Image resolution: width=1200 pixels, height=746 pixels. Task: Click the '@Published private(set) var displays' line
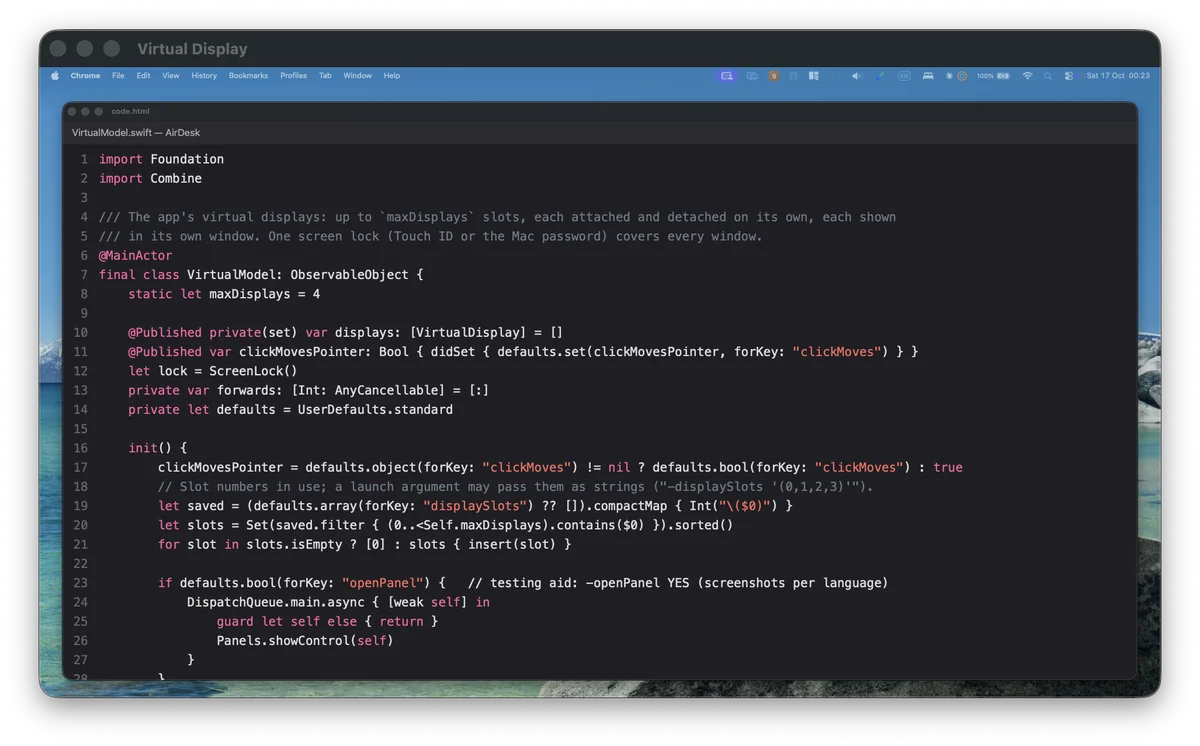[345, 332]
